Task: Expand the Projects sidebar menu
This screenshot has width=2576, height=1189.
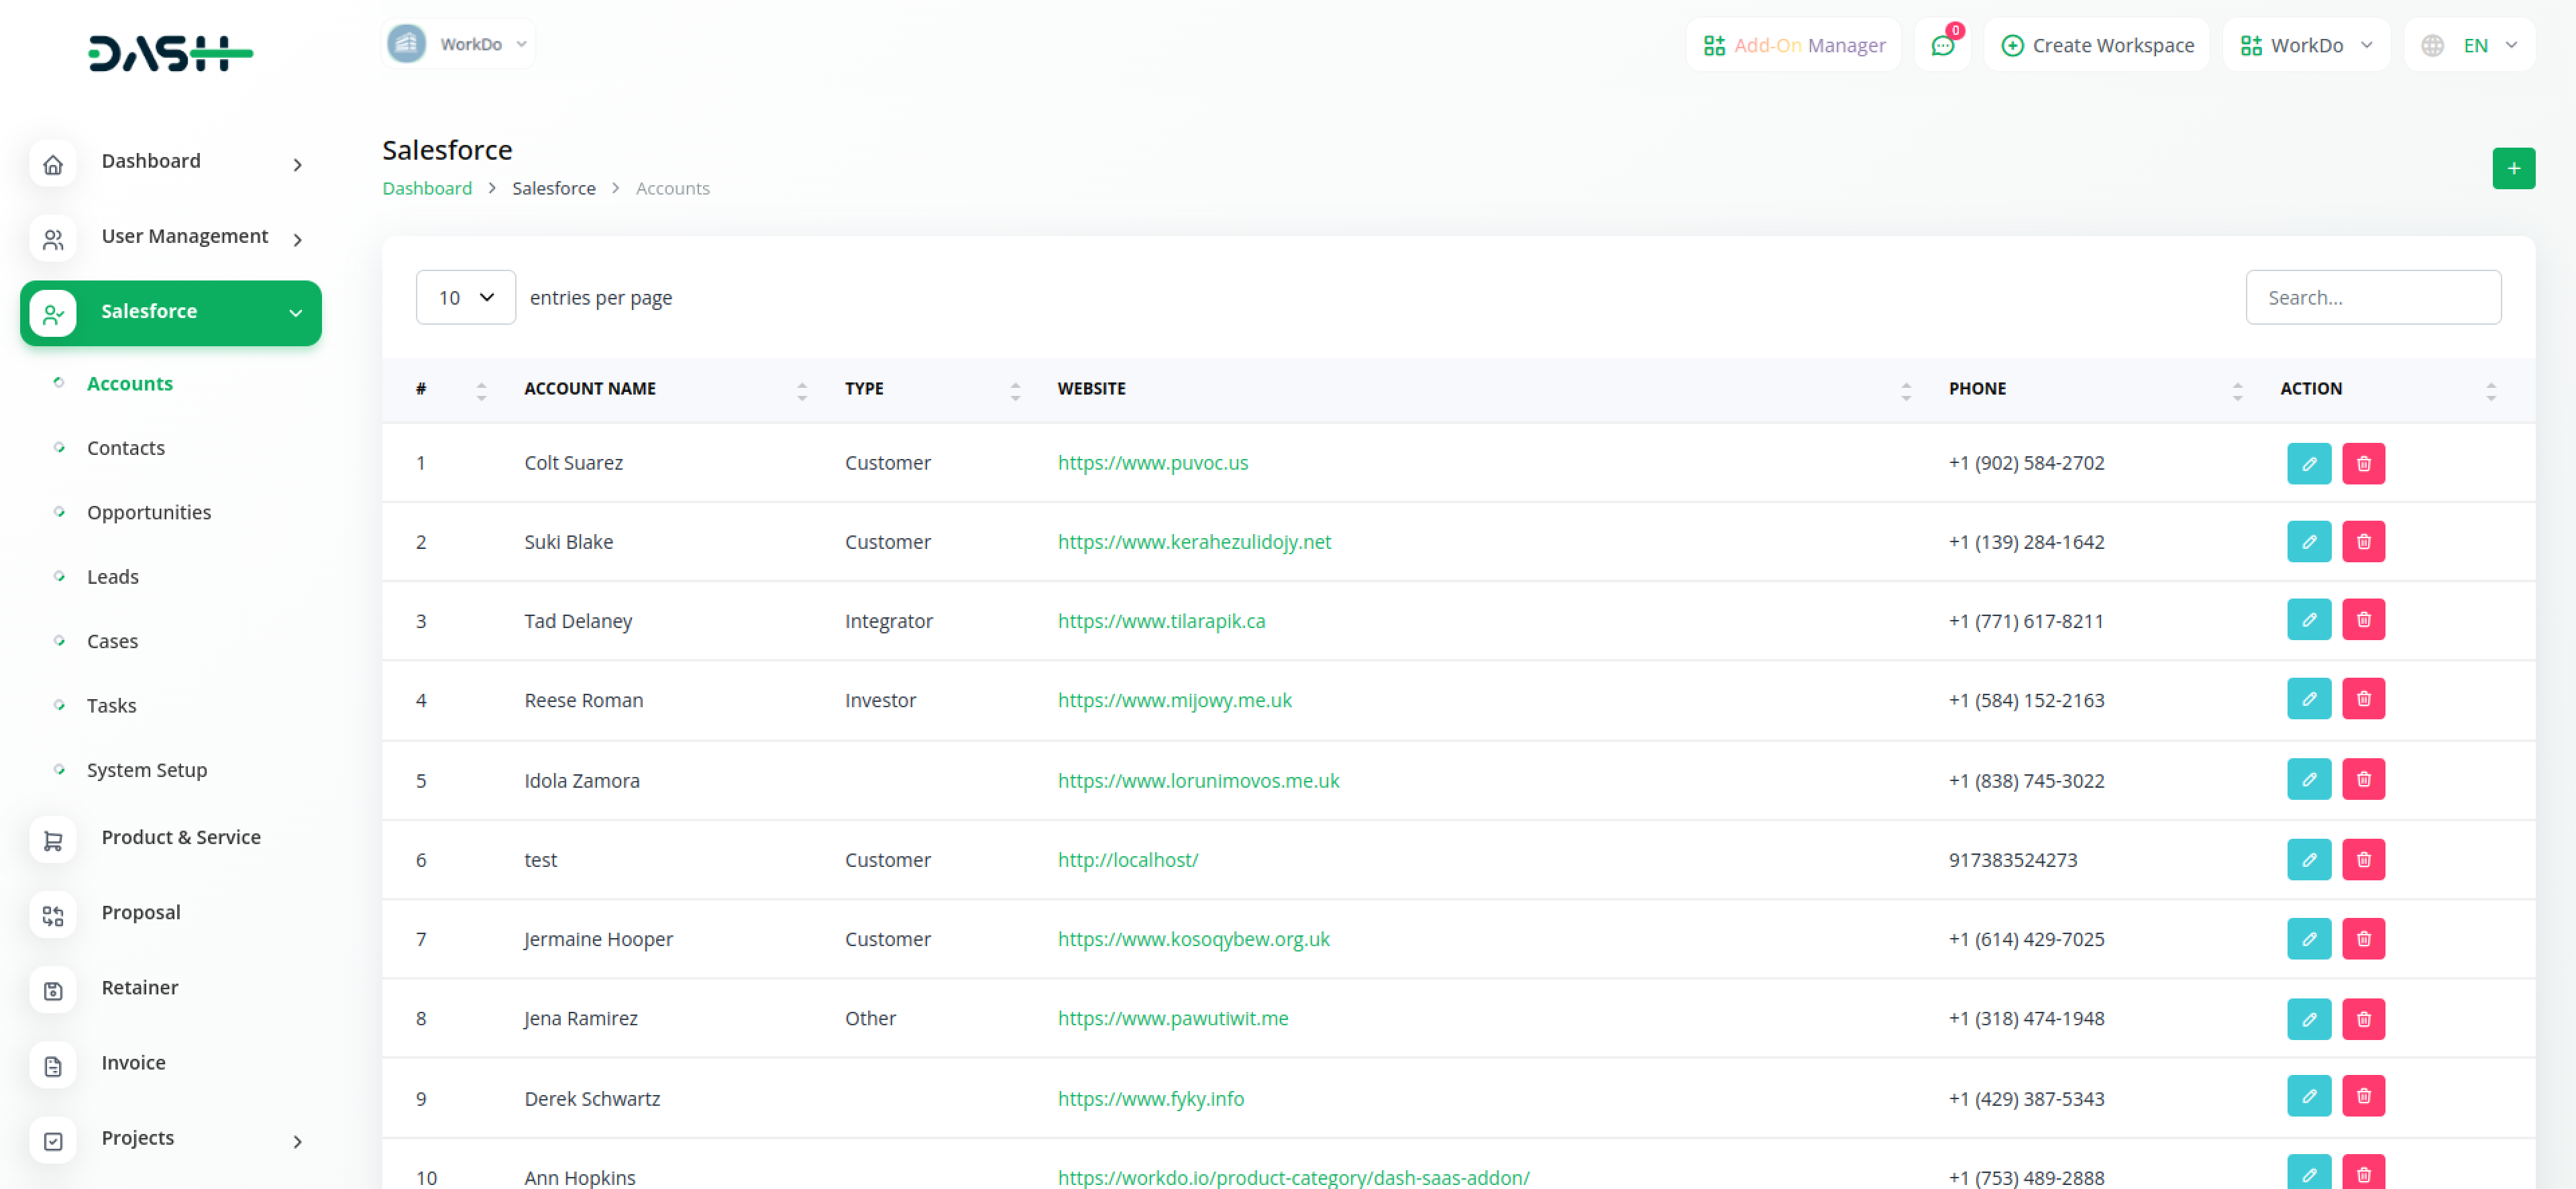Action: coord(171,1140)
